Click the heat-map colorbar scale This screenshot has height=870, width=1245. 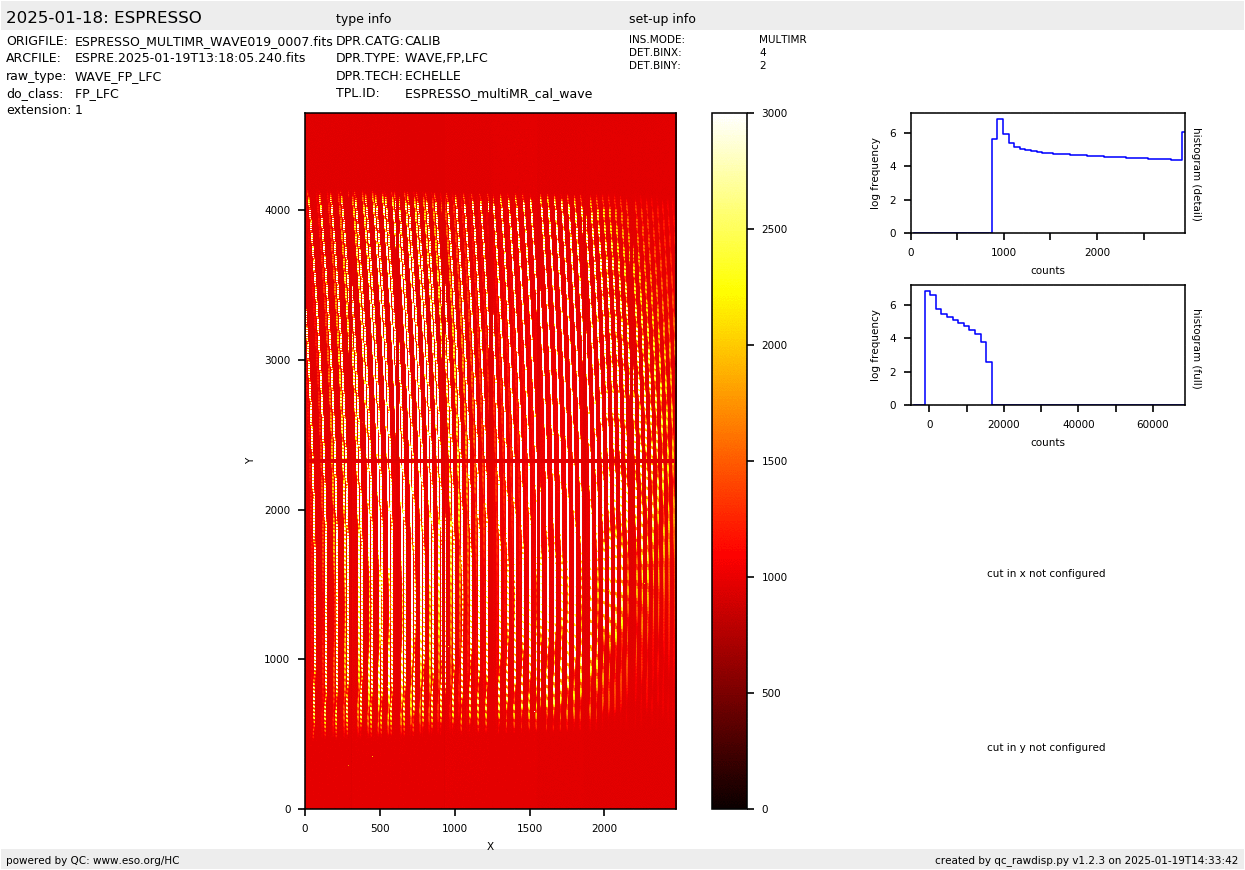tap(729, 460)
